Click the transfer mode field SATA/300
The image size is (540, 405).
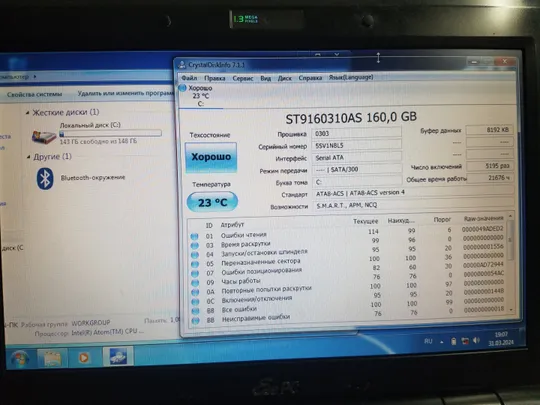[x=356, y=169]
